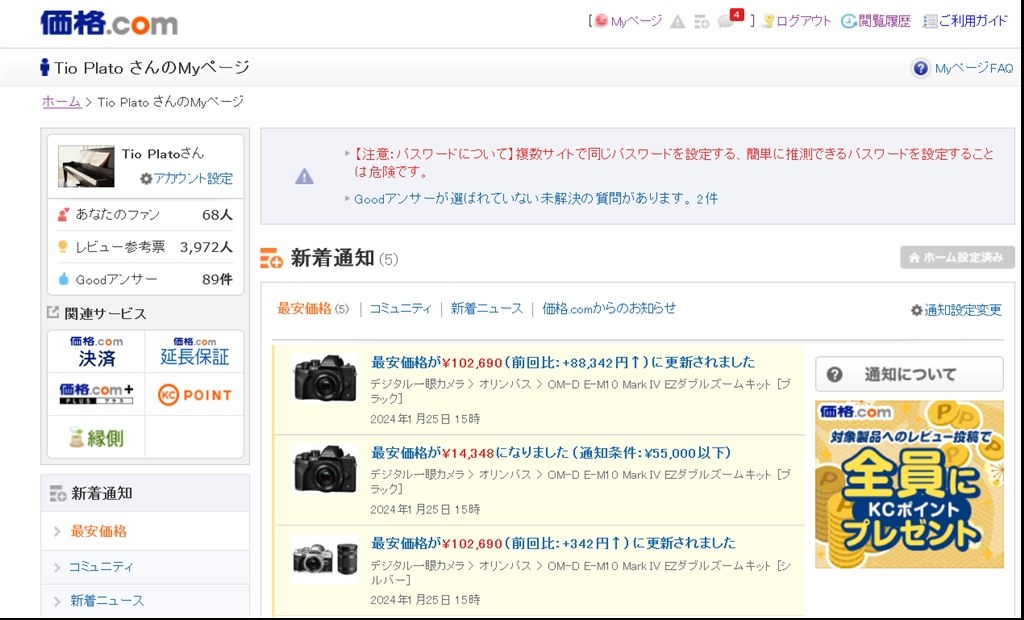Click the 価格.com logo in header
The height and width of the screenshot is (620, 1024).
[x=109, y=23]
